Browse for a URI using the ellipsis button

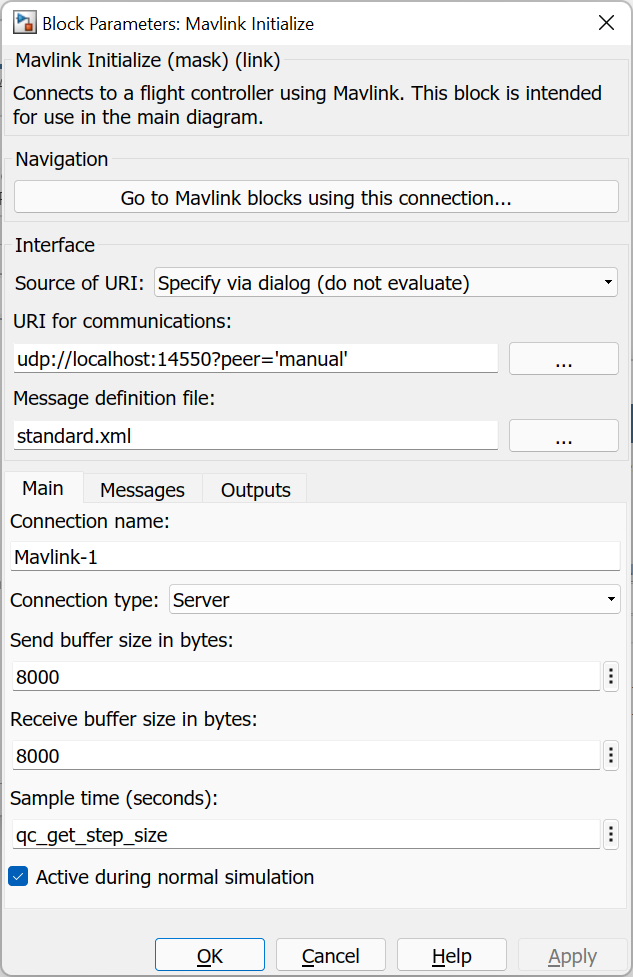pyautogui.click(x=563, y=358)
